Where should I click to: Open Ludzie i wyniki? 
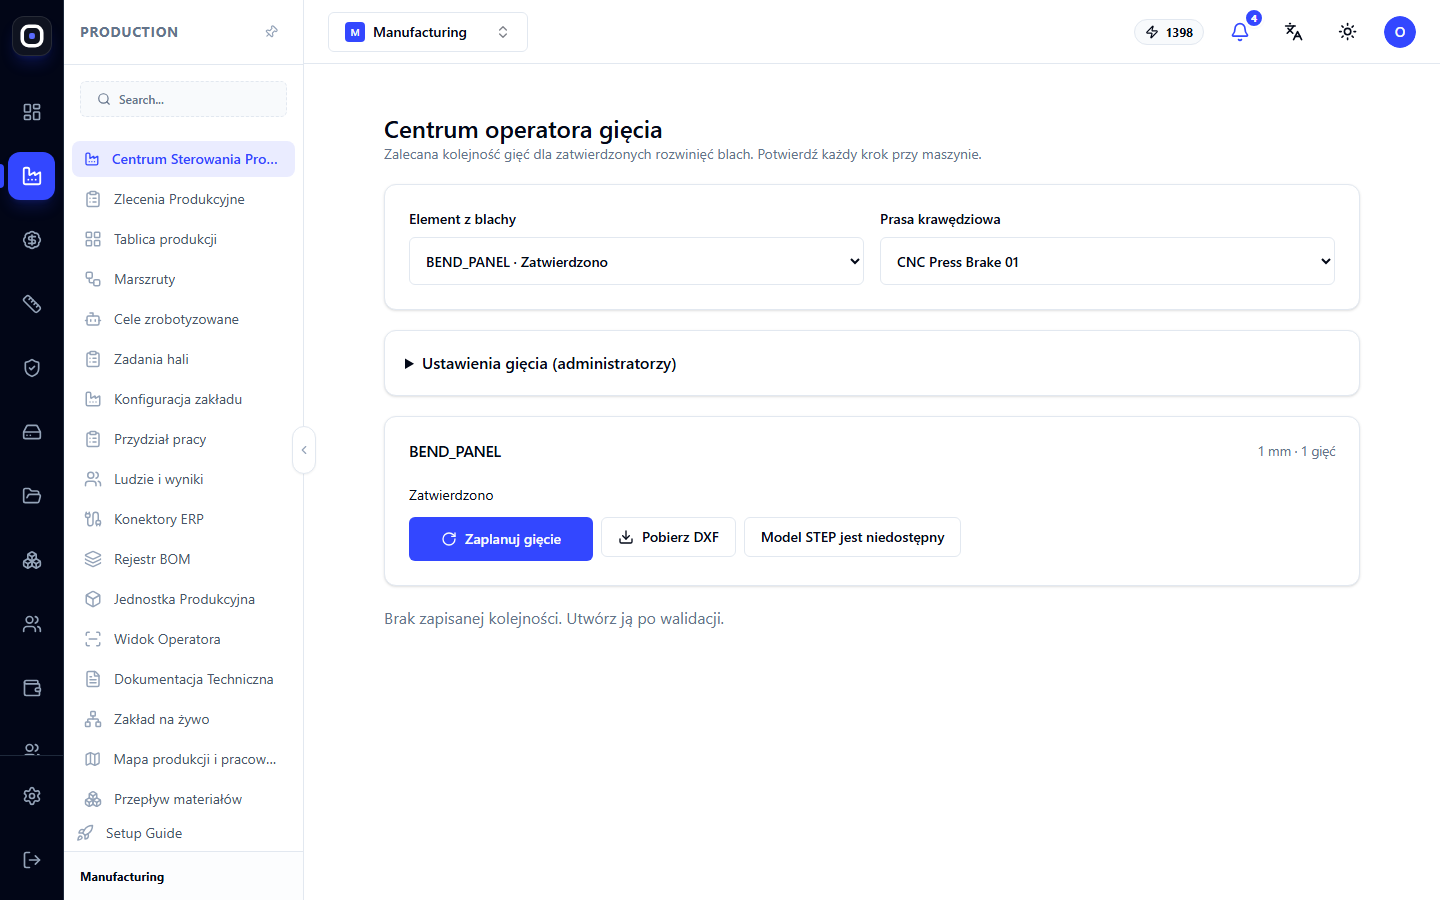tap(183, 479)
